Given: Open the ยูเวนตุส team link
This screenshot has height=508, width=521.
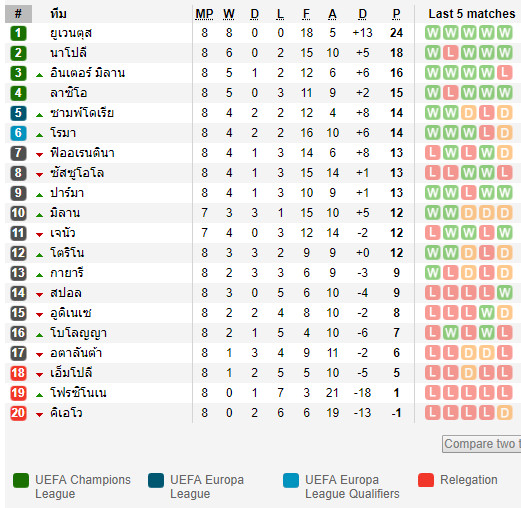Looking at the screenshot, I should [x=71, y=33].
